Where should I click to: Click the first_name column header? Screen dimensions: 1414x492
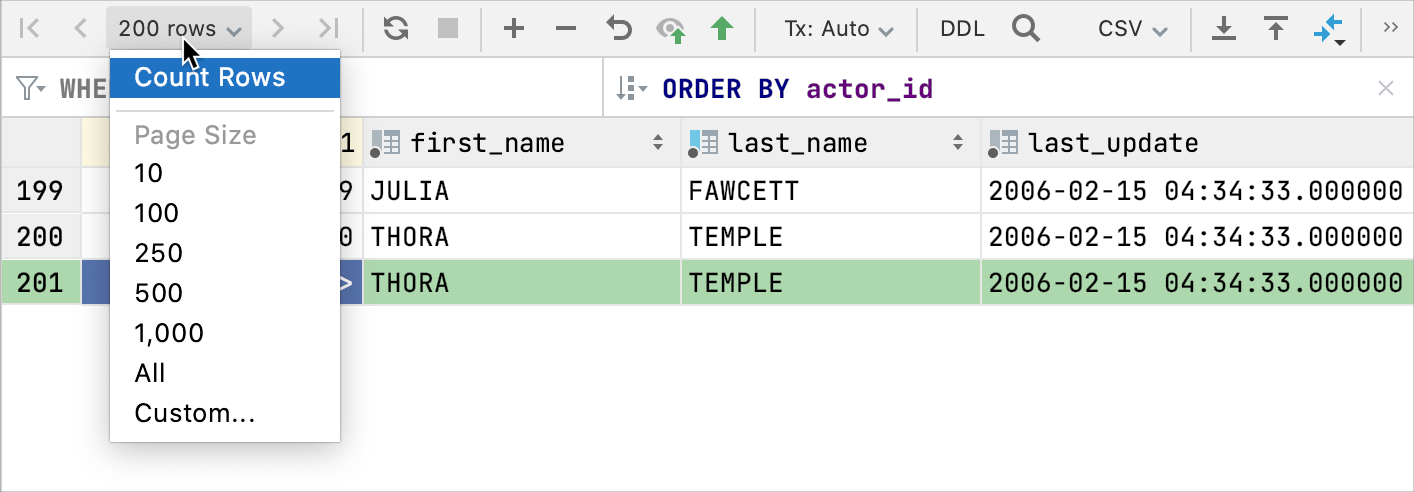pyautogui.click(x=522, y=143)
